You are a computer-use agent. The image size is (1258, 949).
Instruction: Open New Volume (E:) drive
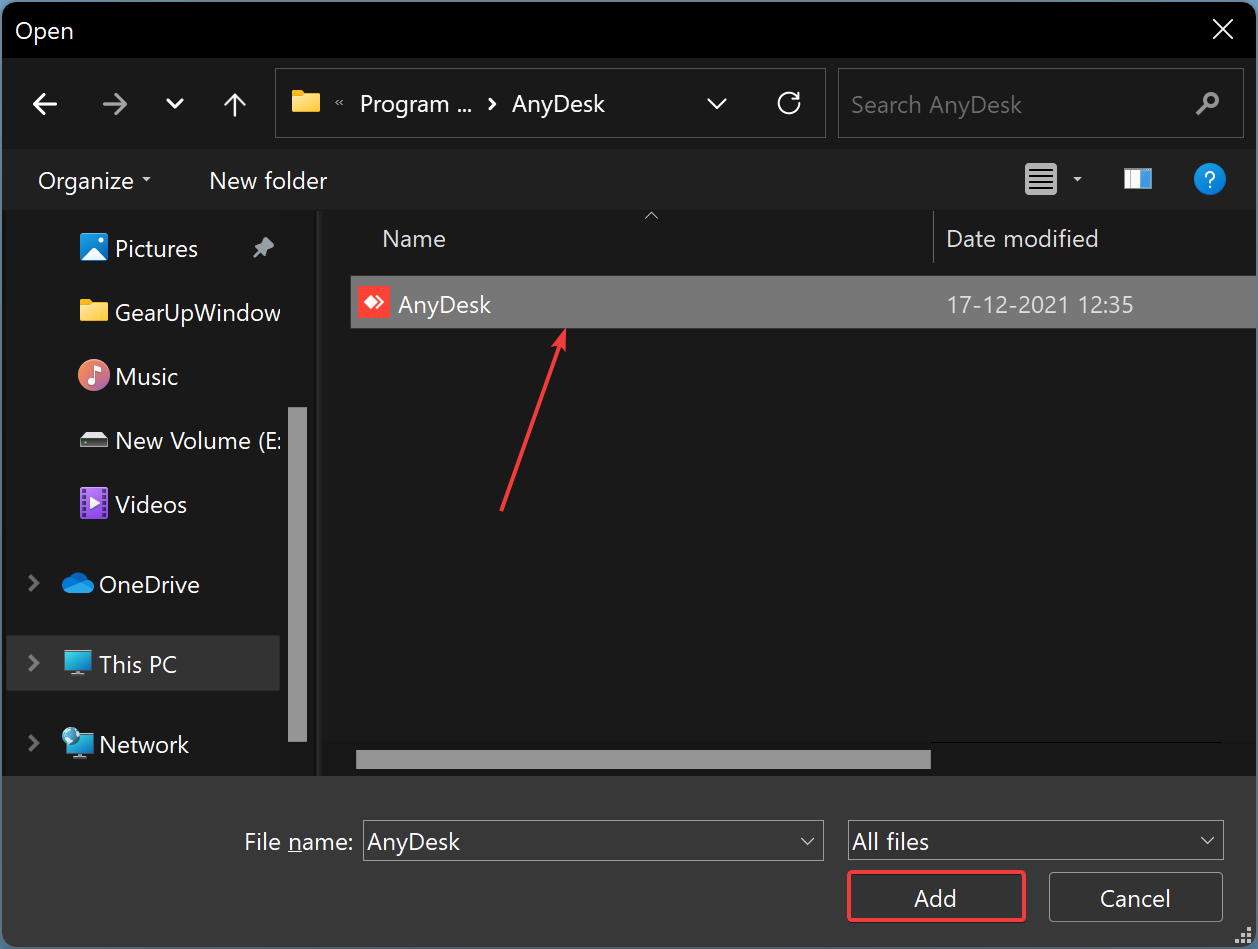[x=180, y=440]
